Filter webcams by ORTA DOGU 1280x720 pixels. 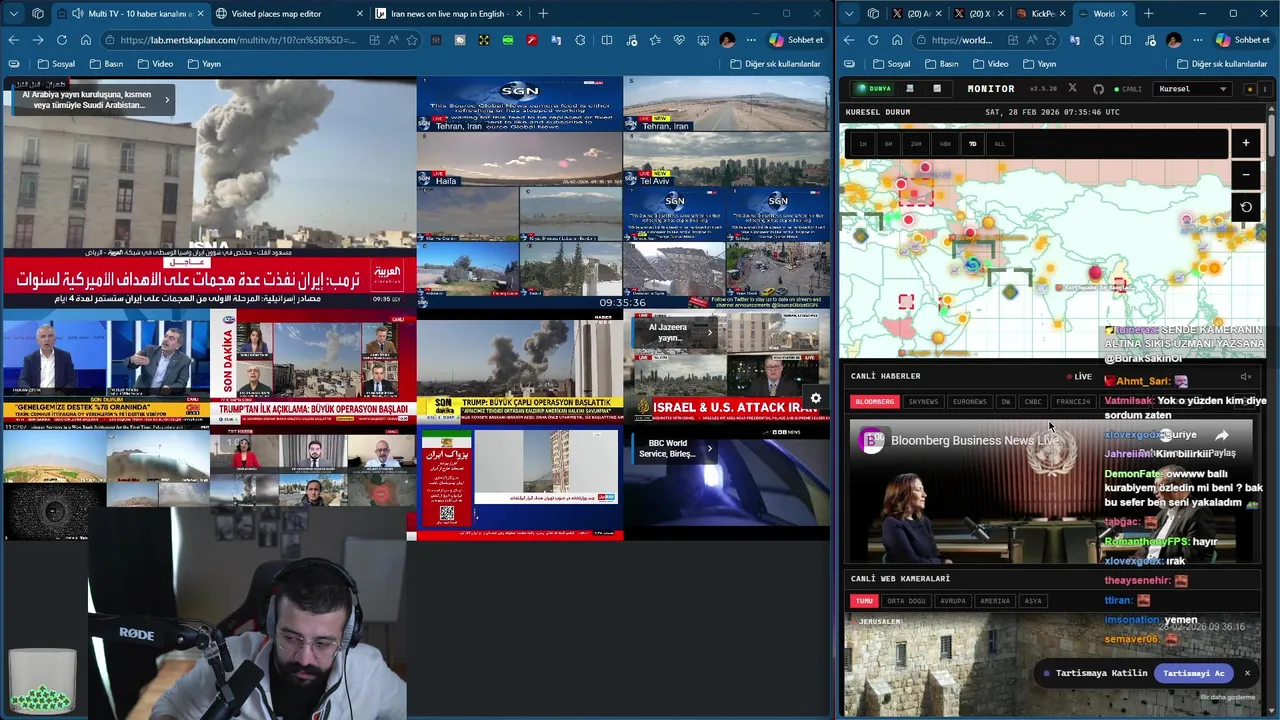[906, 601]
